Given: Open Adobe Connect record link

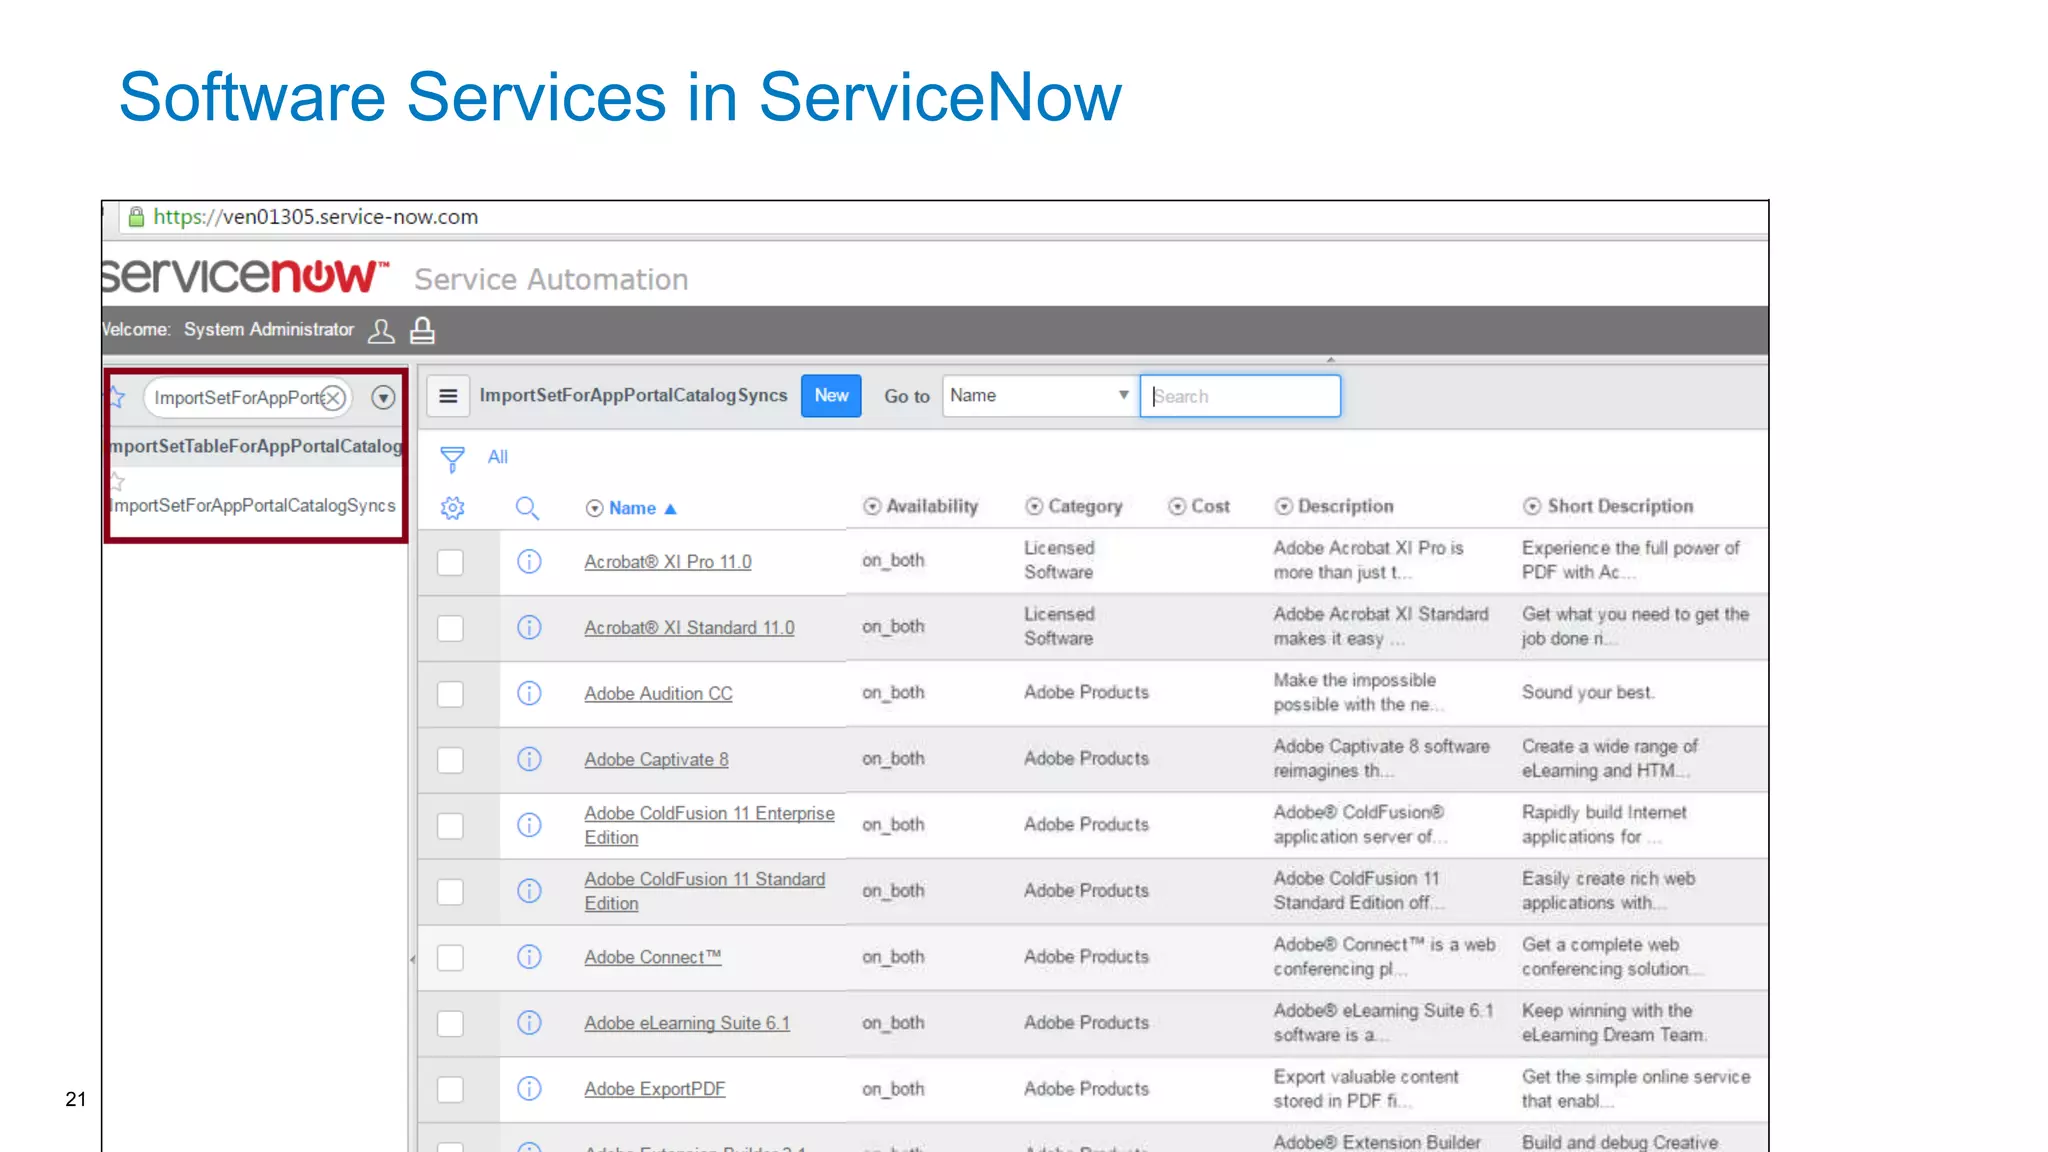Looking at the screenshot, I should pos(652,957).
